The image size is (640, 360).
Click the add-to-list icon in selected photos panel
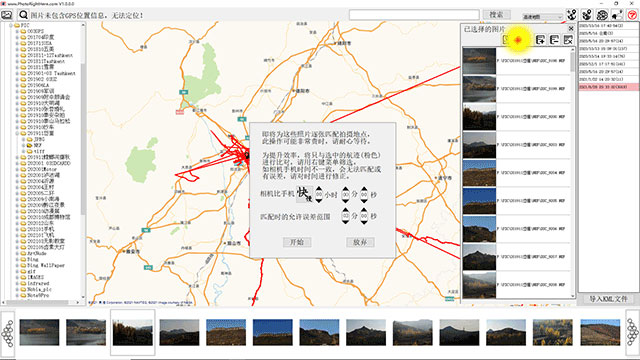pos(540,40)
